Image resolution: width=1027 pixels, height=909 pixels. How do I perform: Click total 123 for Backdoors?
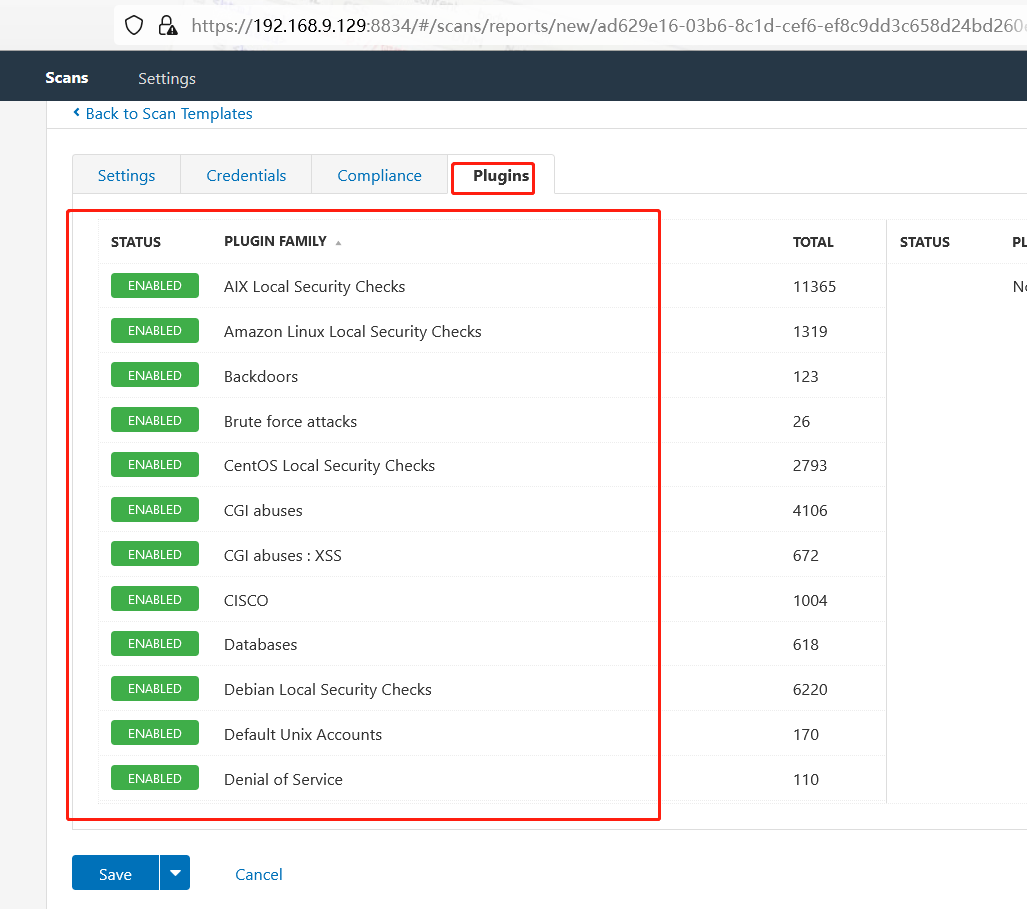[x=806, y=377]
